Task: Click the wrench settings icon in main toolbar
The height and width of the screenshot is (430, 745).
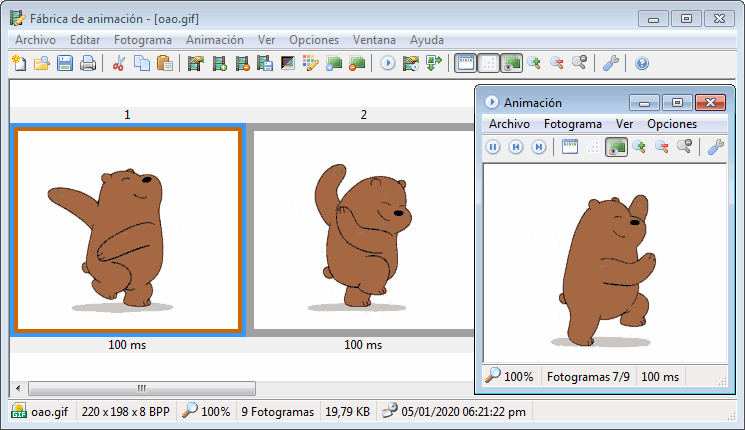Action: (611, 63)
